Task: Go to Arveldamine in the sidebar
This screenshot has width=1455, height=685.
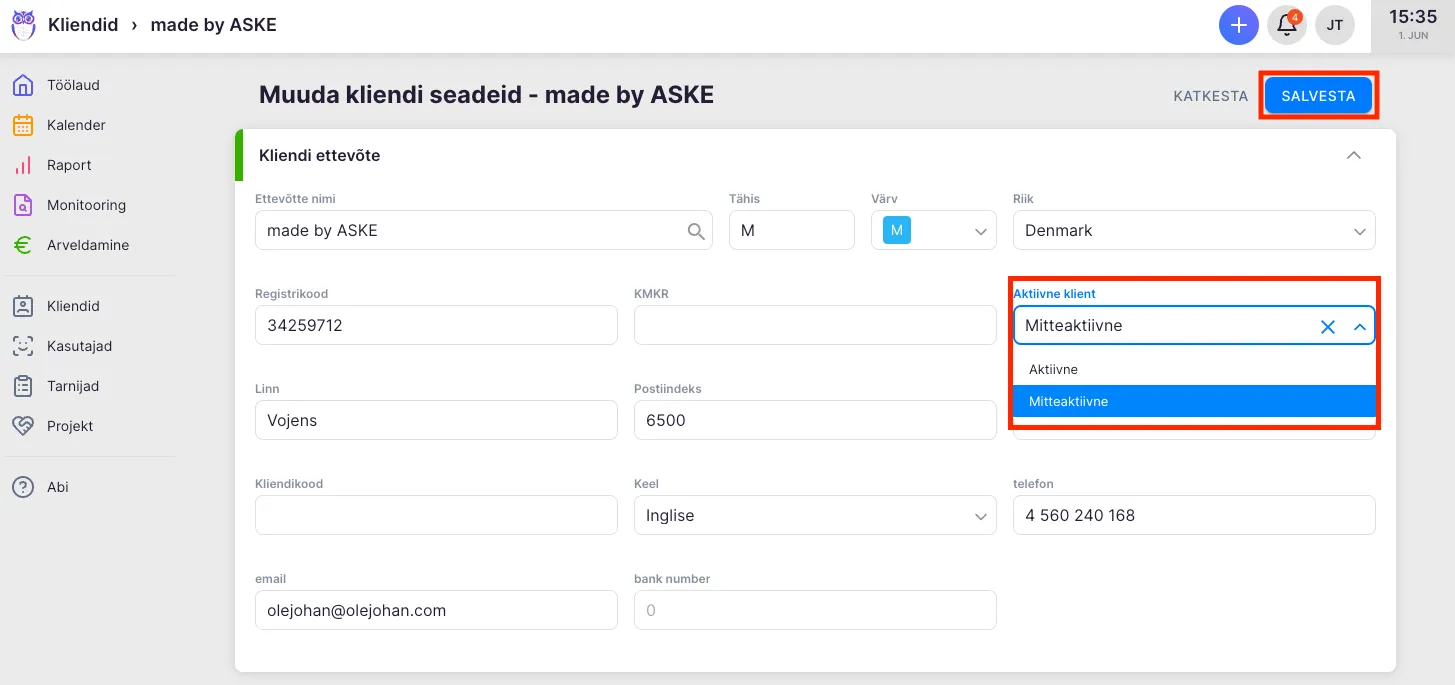Action: tap(87, 245)
